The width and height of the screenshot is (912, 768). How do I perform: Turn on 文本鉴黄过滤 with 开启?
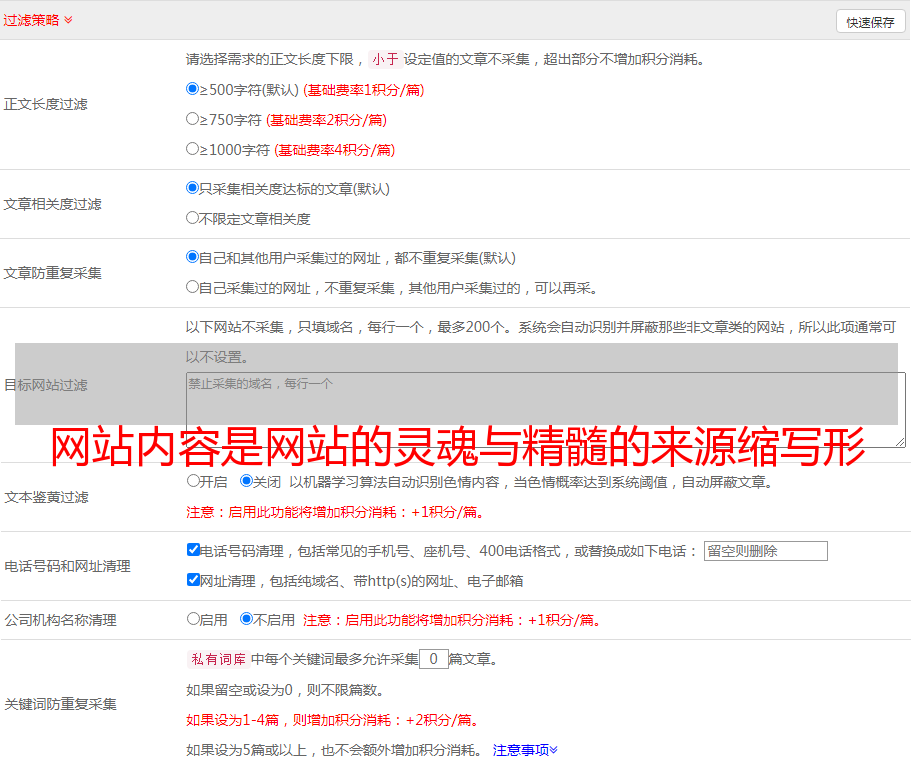tap(193, 481)
